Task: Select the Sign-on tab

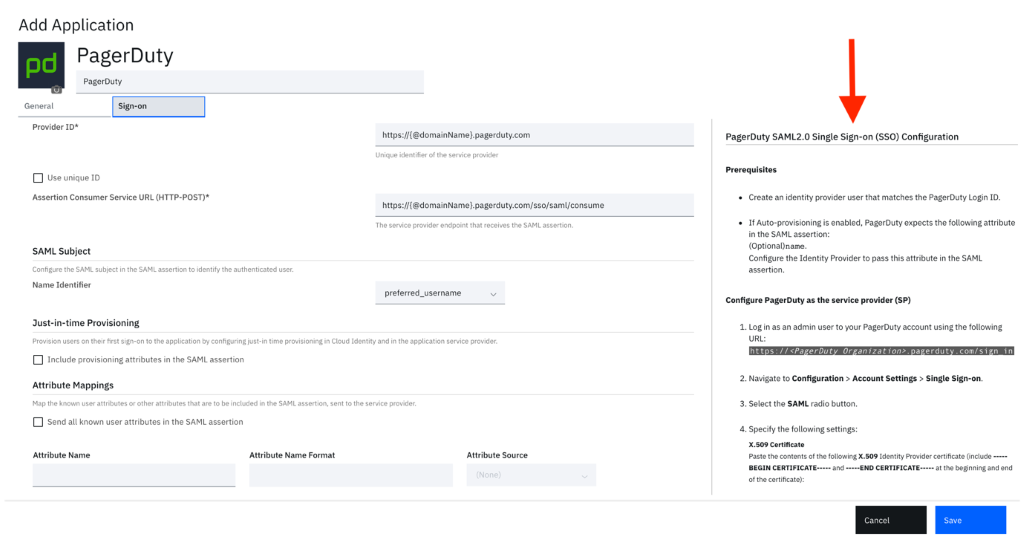Action: [x=159, y=107]
